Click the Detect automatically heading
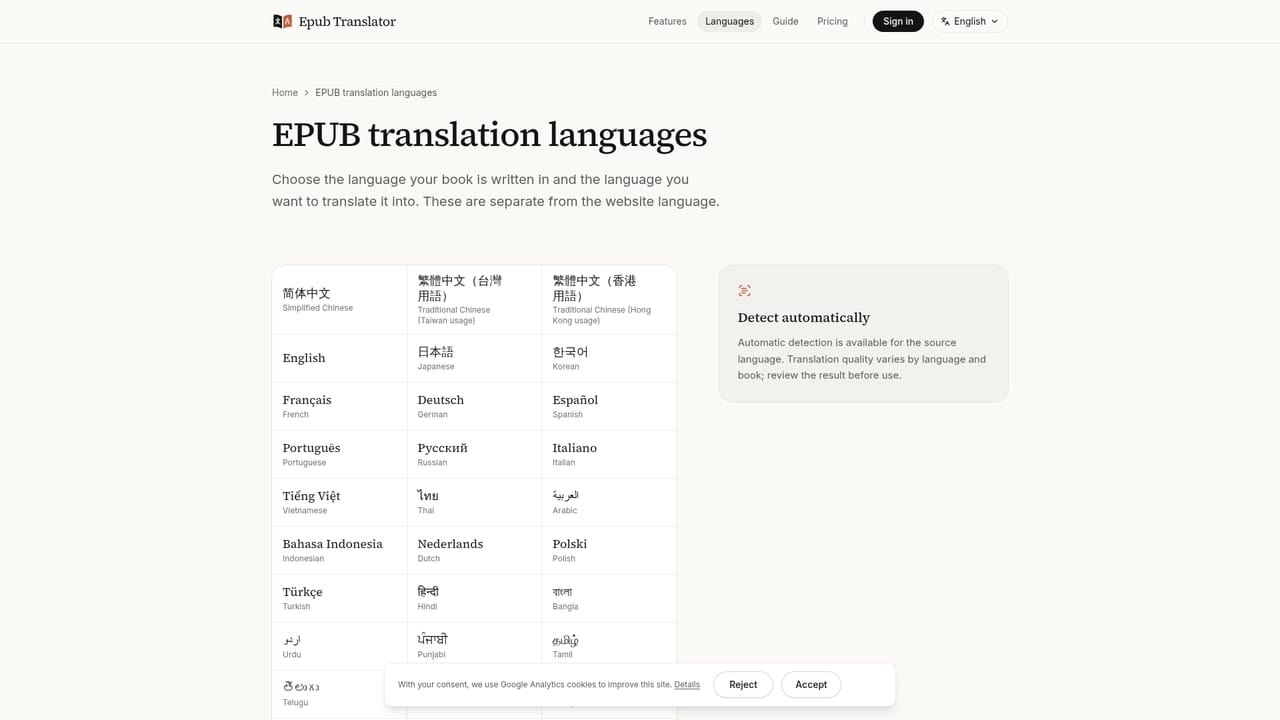 804,318
